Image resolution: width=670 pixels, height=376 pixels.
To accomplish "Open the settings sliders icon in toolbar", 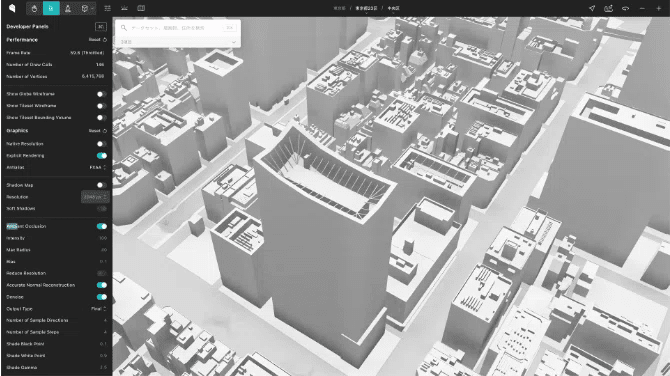I will (107, 8).
